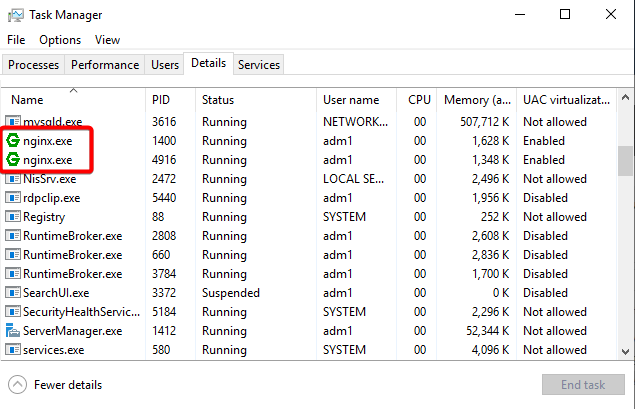This screenshot has height=409, width=635.
Task: Click the ServerManager.exe process icon
Action: click(x=13, y=331)
